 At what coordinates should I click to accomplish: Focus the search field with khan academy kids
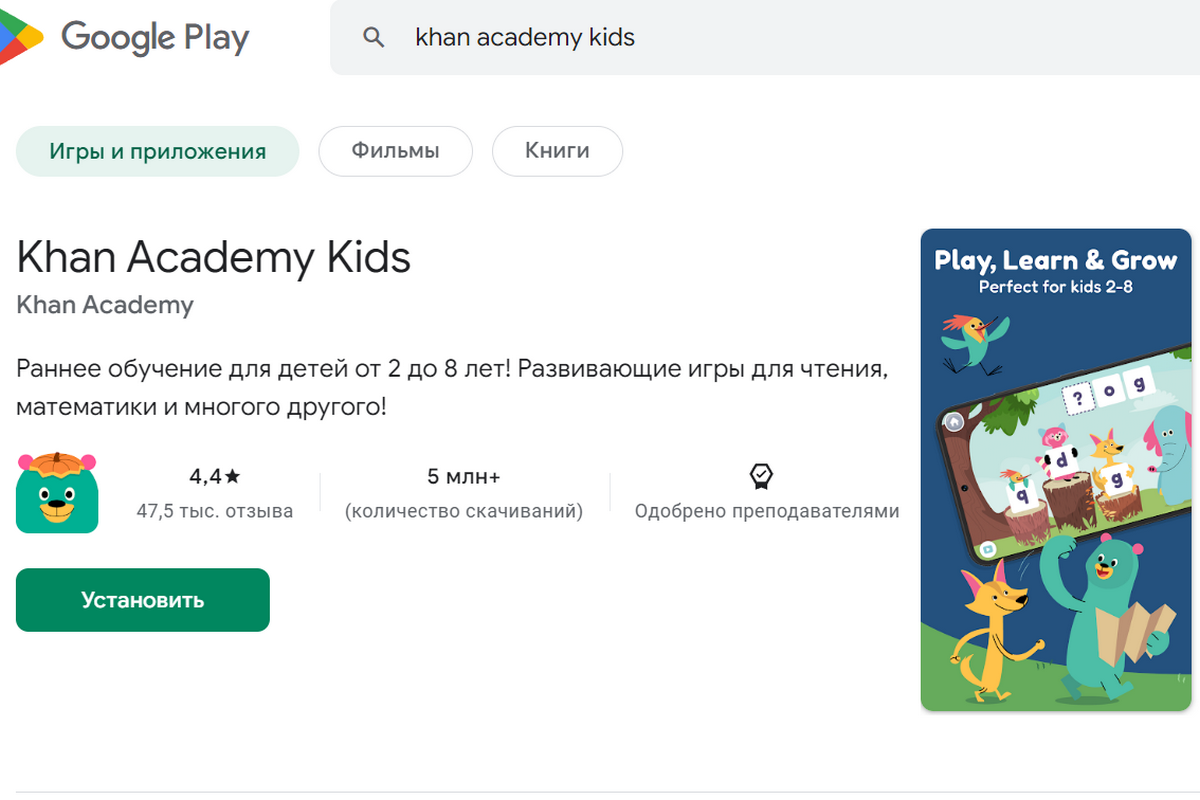point(700,38)
